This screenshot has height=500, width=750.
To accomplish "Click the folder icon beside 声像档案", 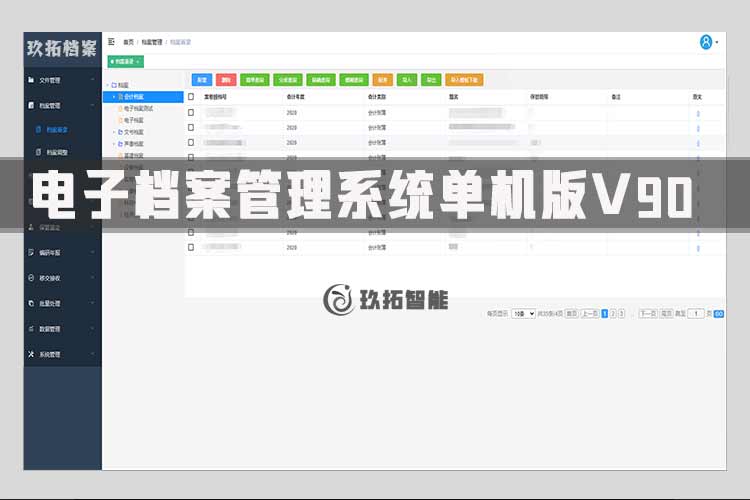I will pyautogui.click(x=121, y=144).
